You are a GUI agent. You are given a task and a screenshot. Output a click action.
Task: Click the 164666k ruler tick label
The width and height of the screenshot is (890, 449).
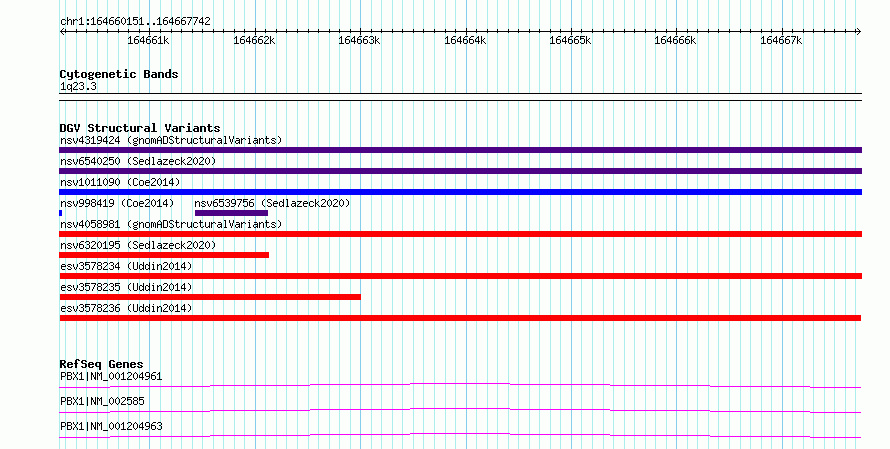pyautogui.click(x=675, y=40)
